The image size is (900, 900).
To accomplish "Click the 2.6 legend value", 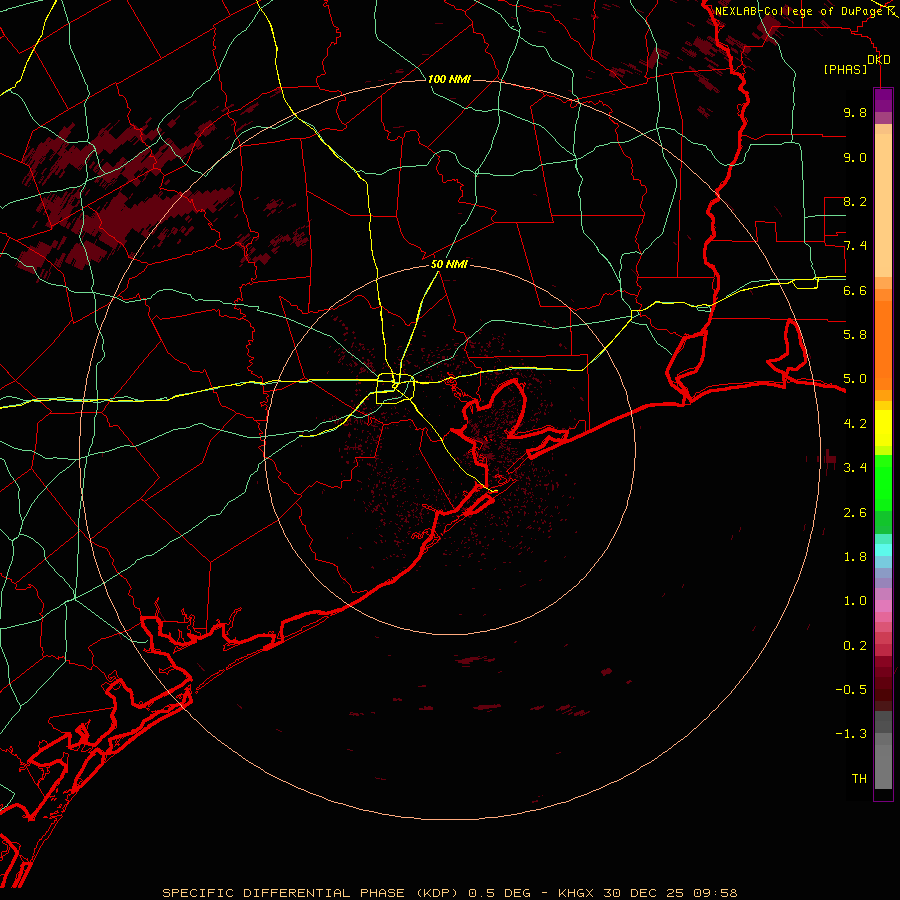I will click(855, 513).
